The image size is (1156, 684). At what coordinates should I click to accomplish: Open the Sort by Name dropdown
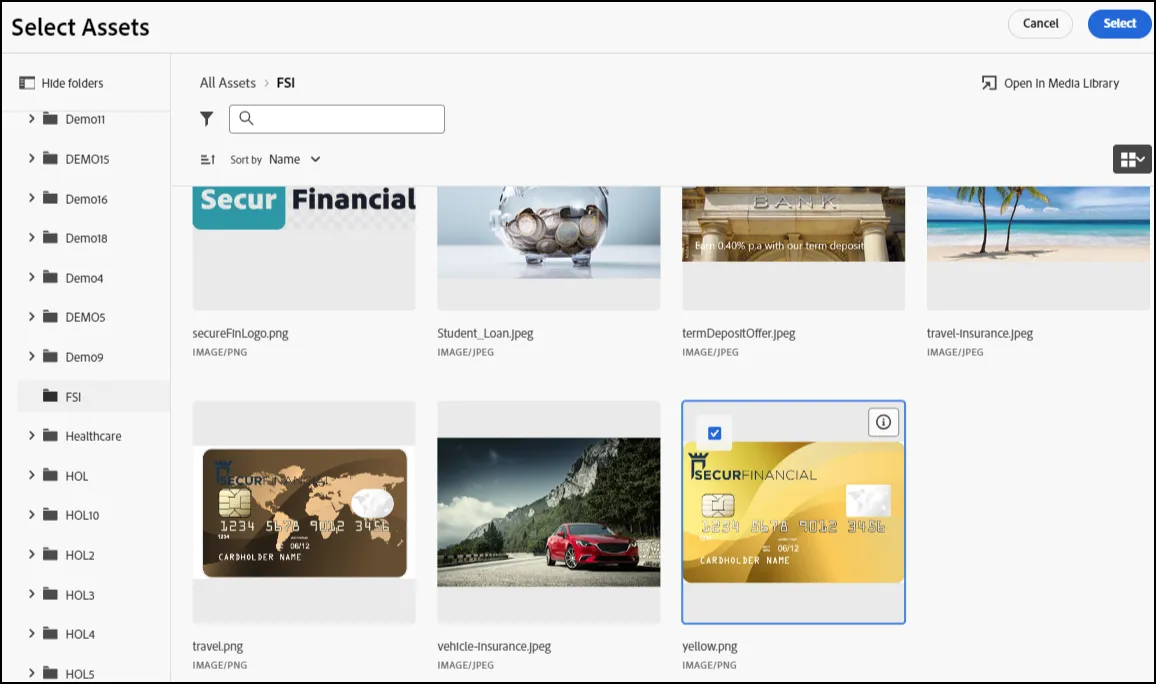click(294, 159)
